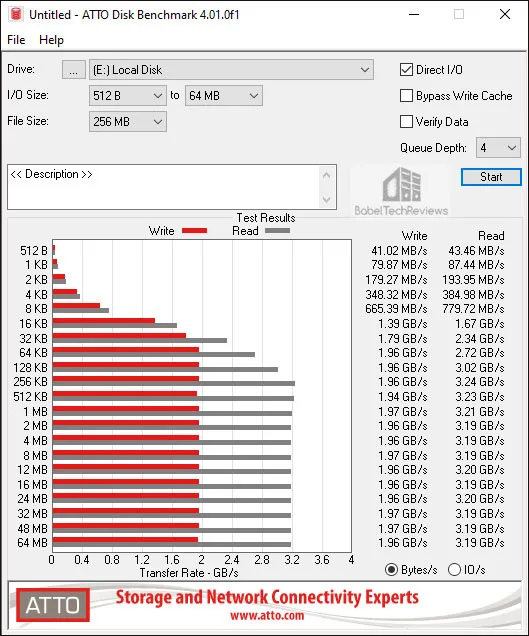The image size is (529, 636).
Task: Click the 1.94 GB/s write value
Action: point(403,396)
